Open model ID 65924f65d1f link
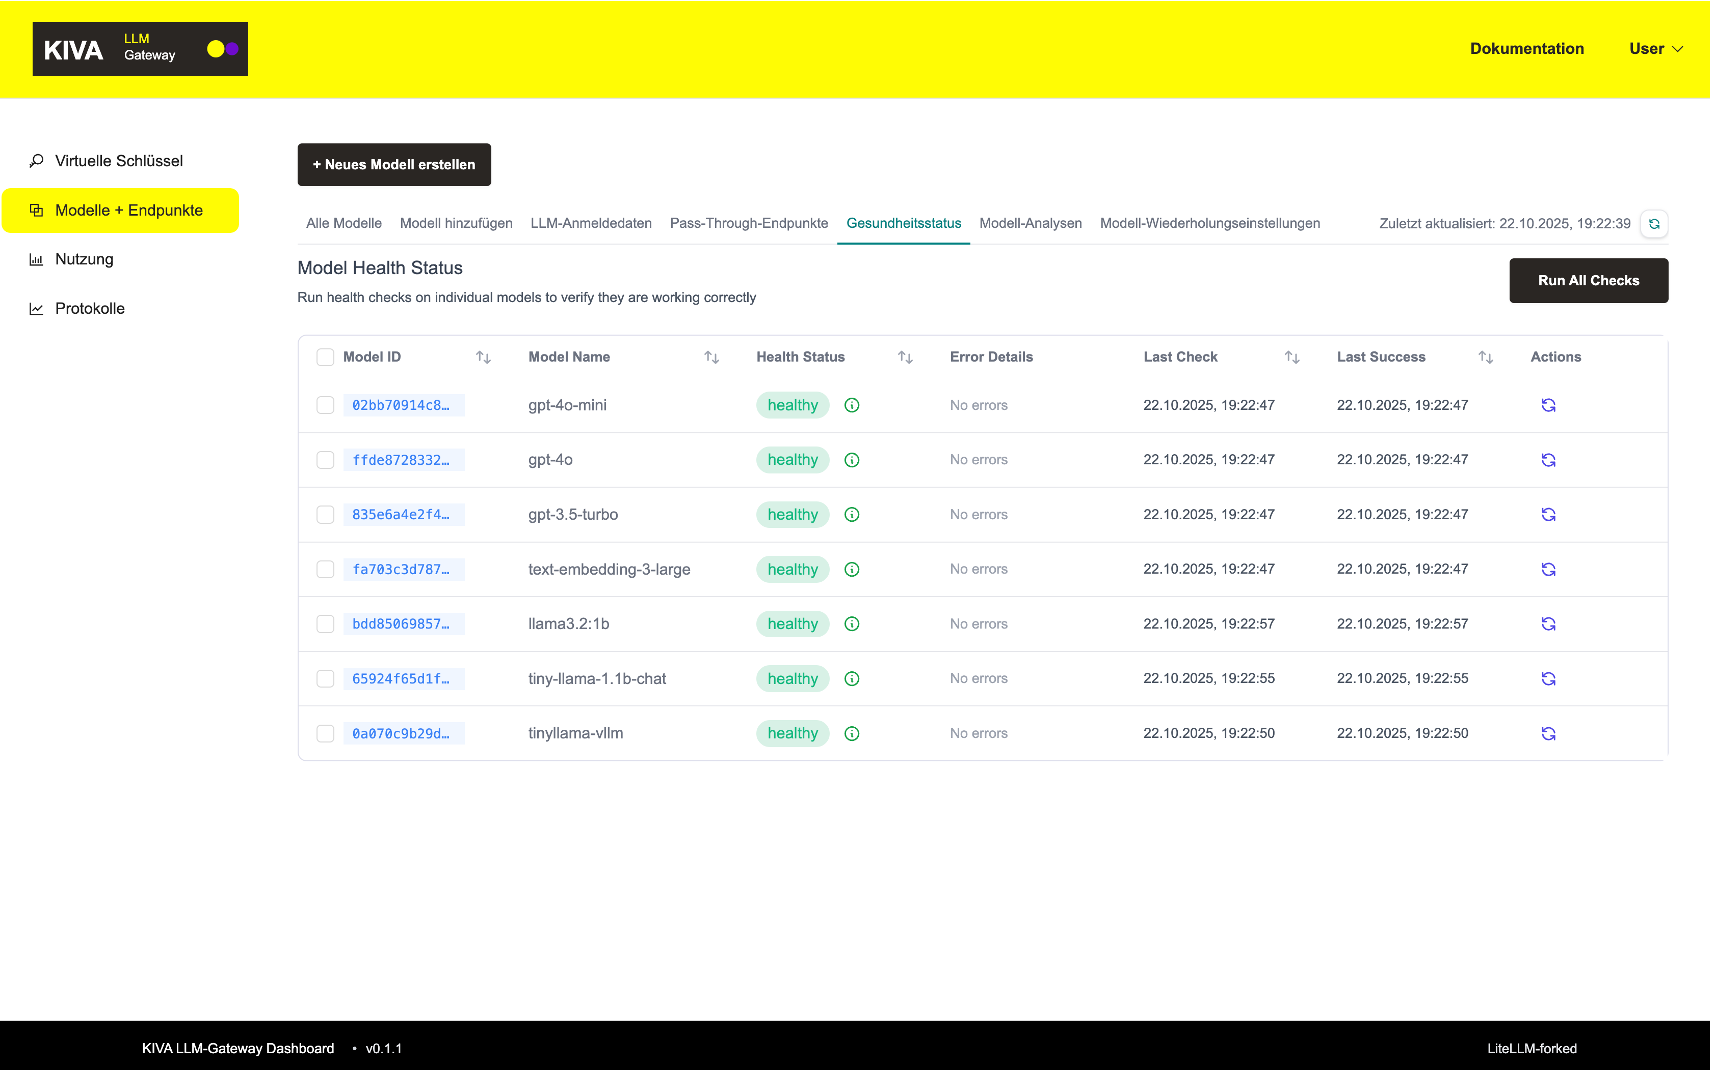This screenshot has height=1070, width=1710. tap(403, 678)
